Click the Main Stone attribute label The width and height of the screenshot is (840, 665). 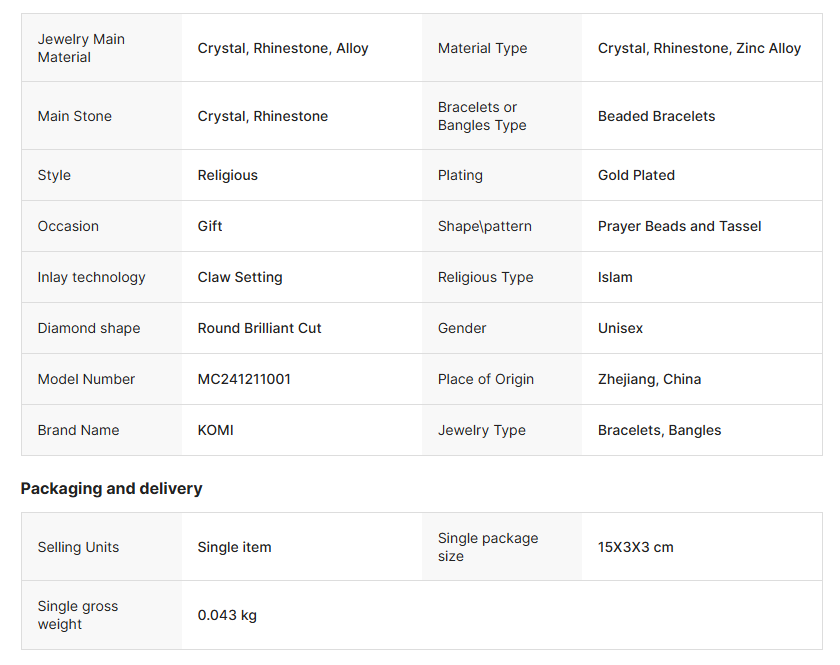click(x=75, y=116)
